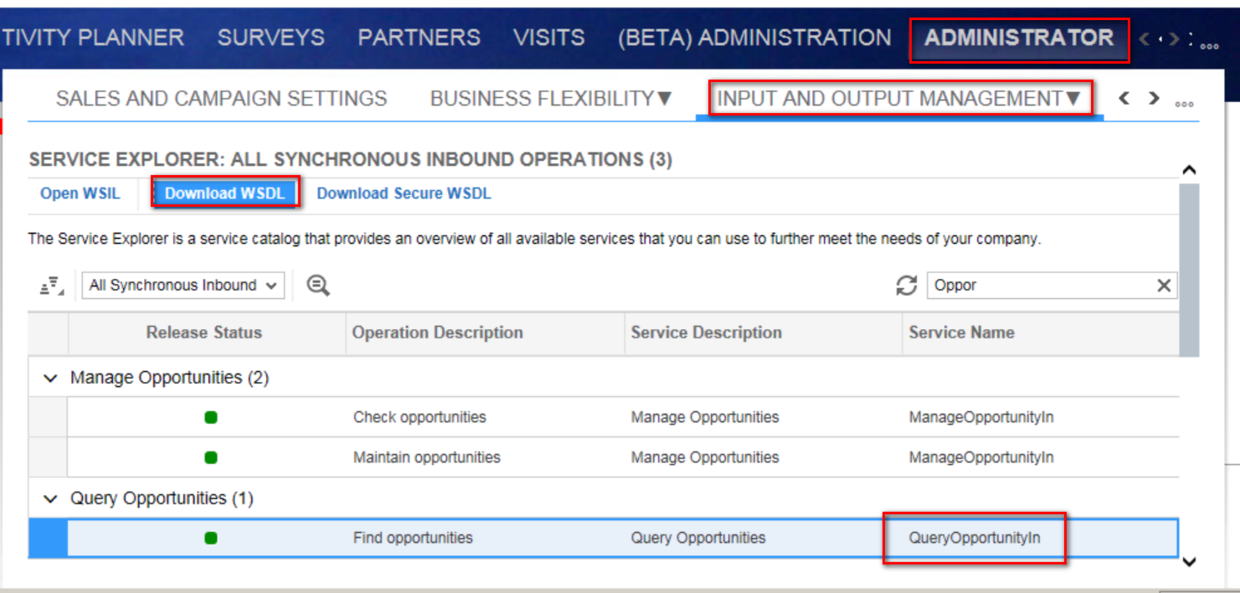Click the refresh icon next to search
Viewport: 1240px width, 593px height.
point(906,286)
